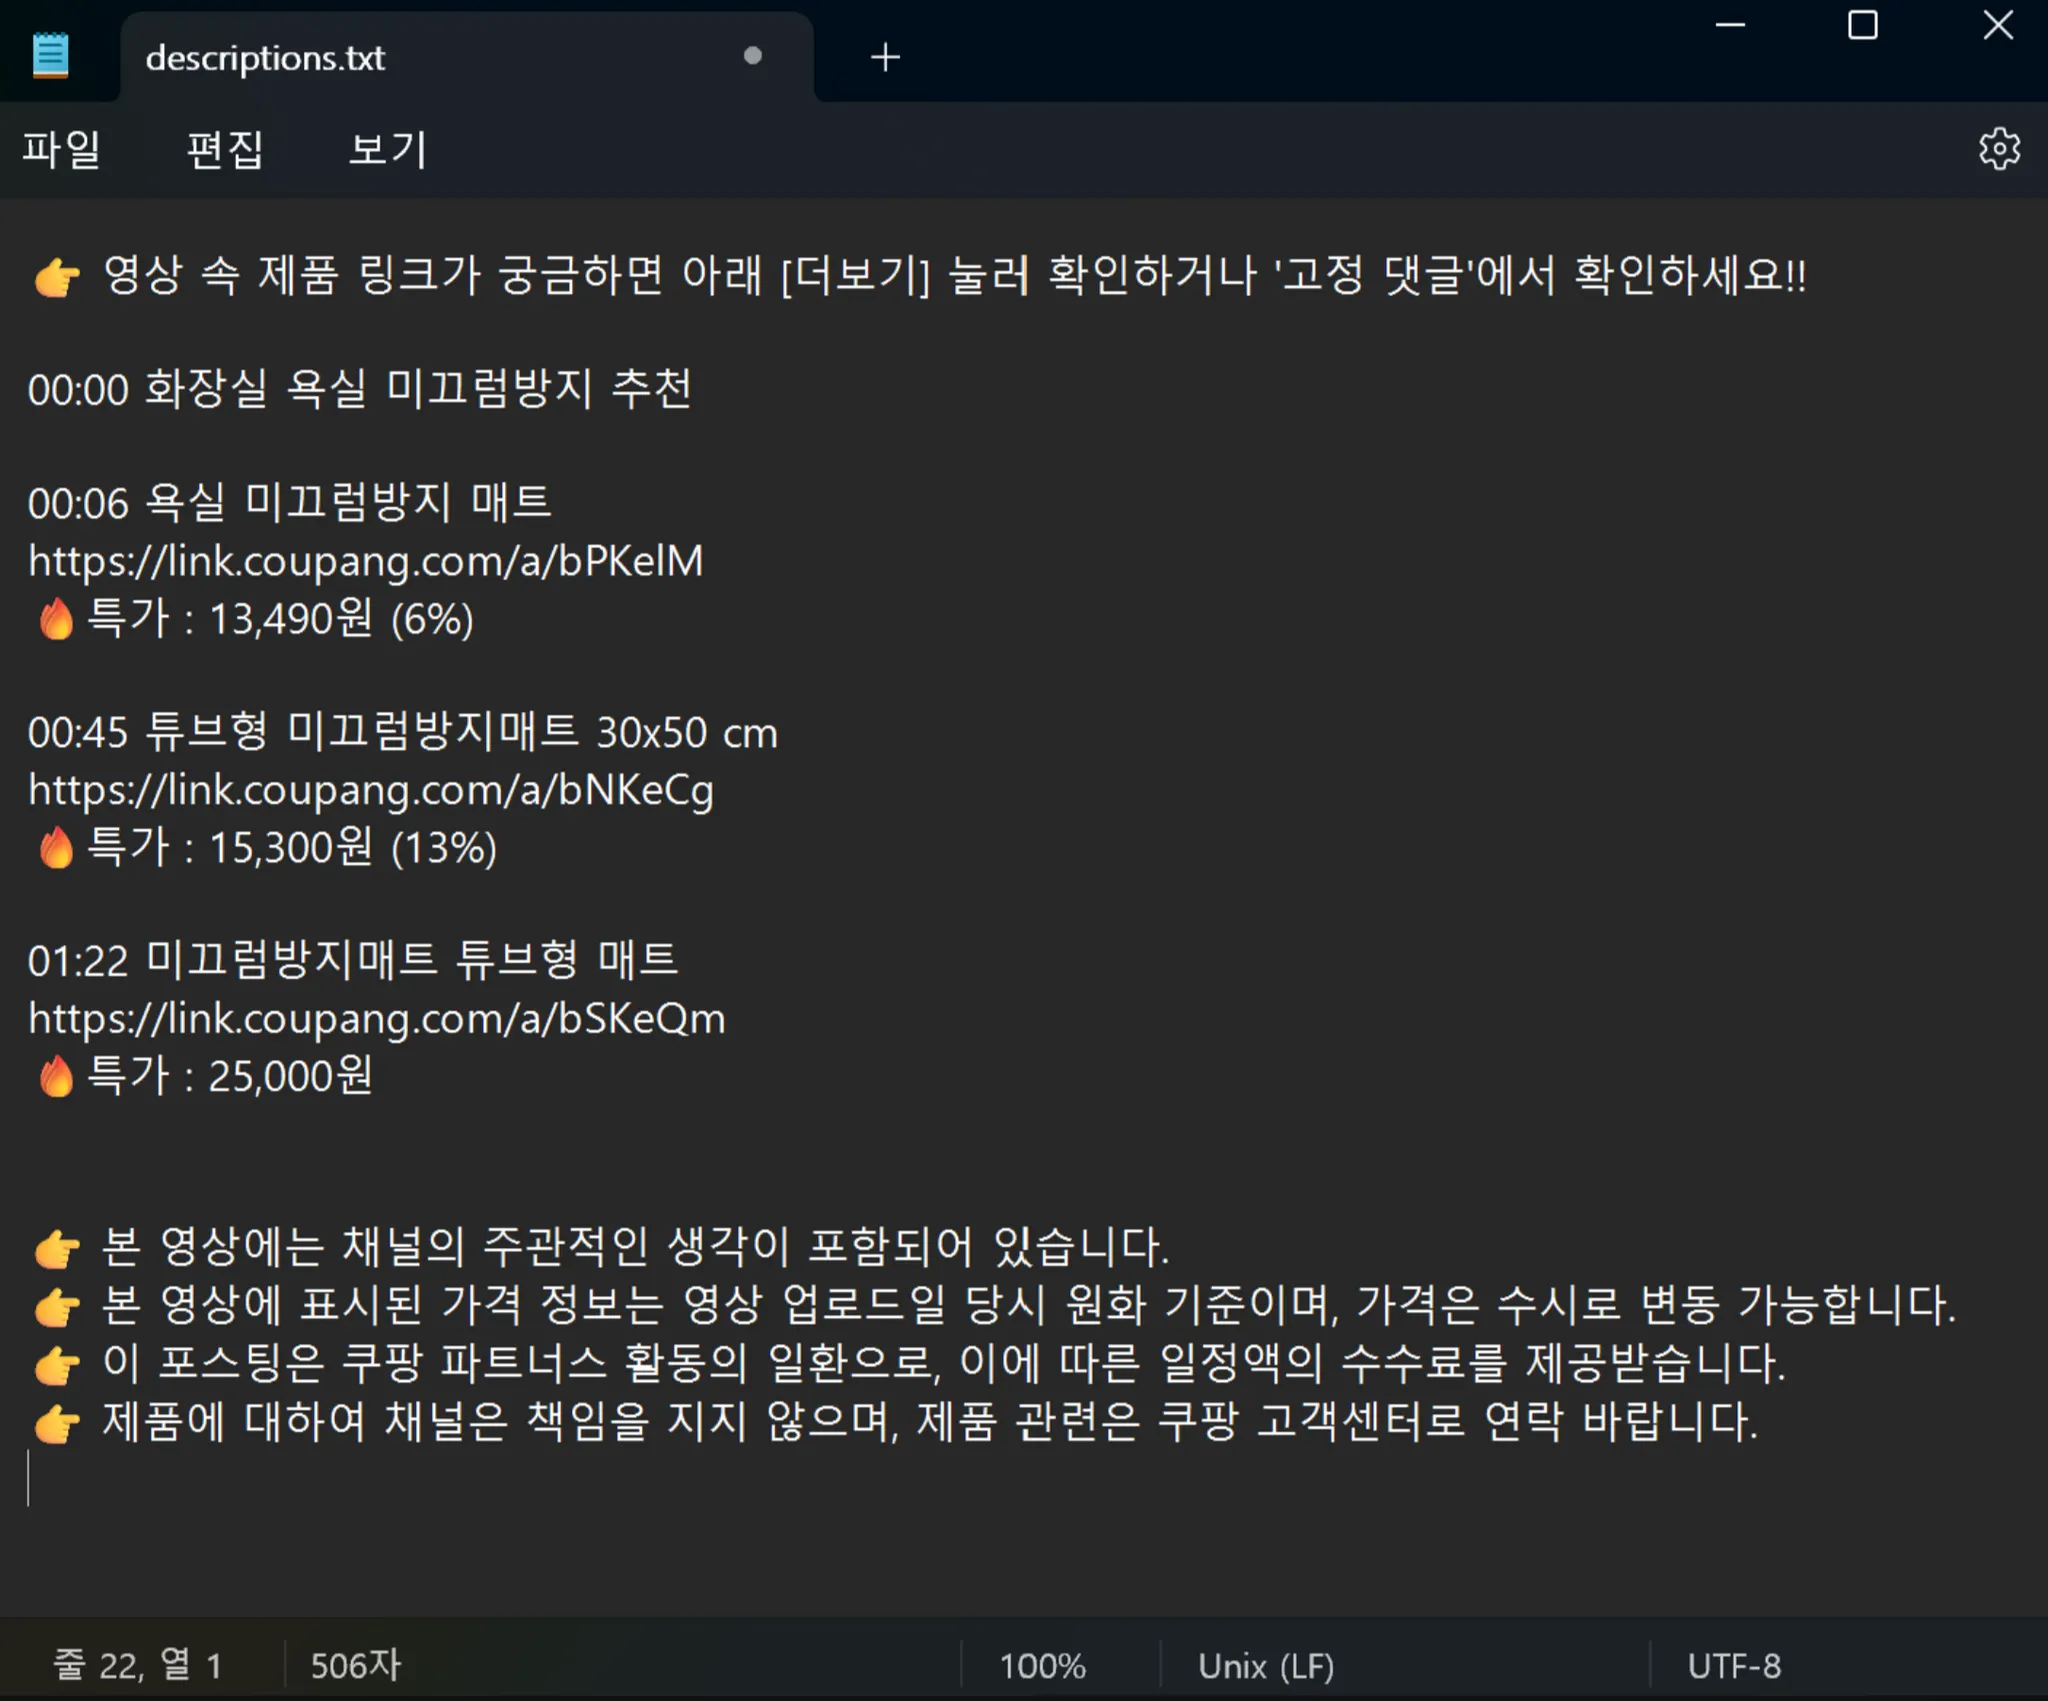Click the bPKelM coupang link text
This screenshot has height=1701, width=2048.
[366, 561]
